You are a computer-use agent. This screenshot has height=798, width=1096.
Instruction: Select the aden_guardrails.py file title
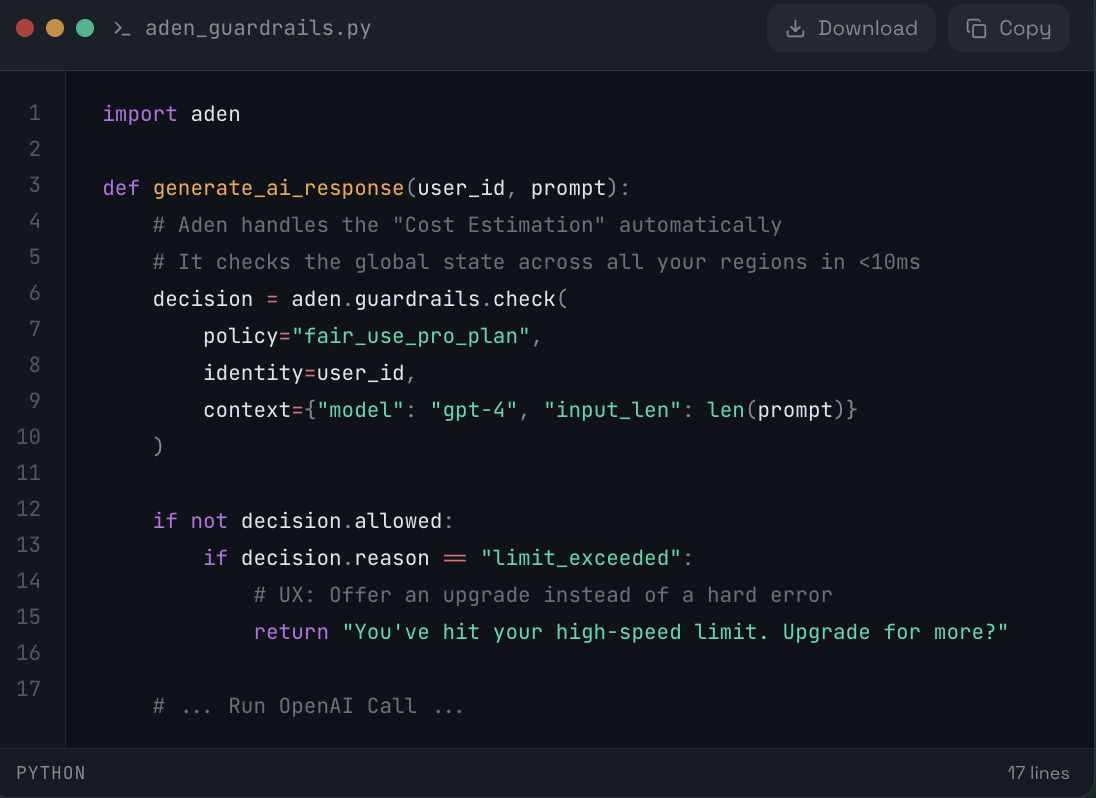(258, 28)
